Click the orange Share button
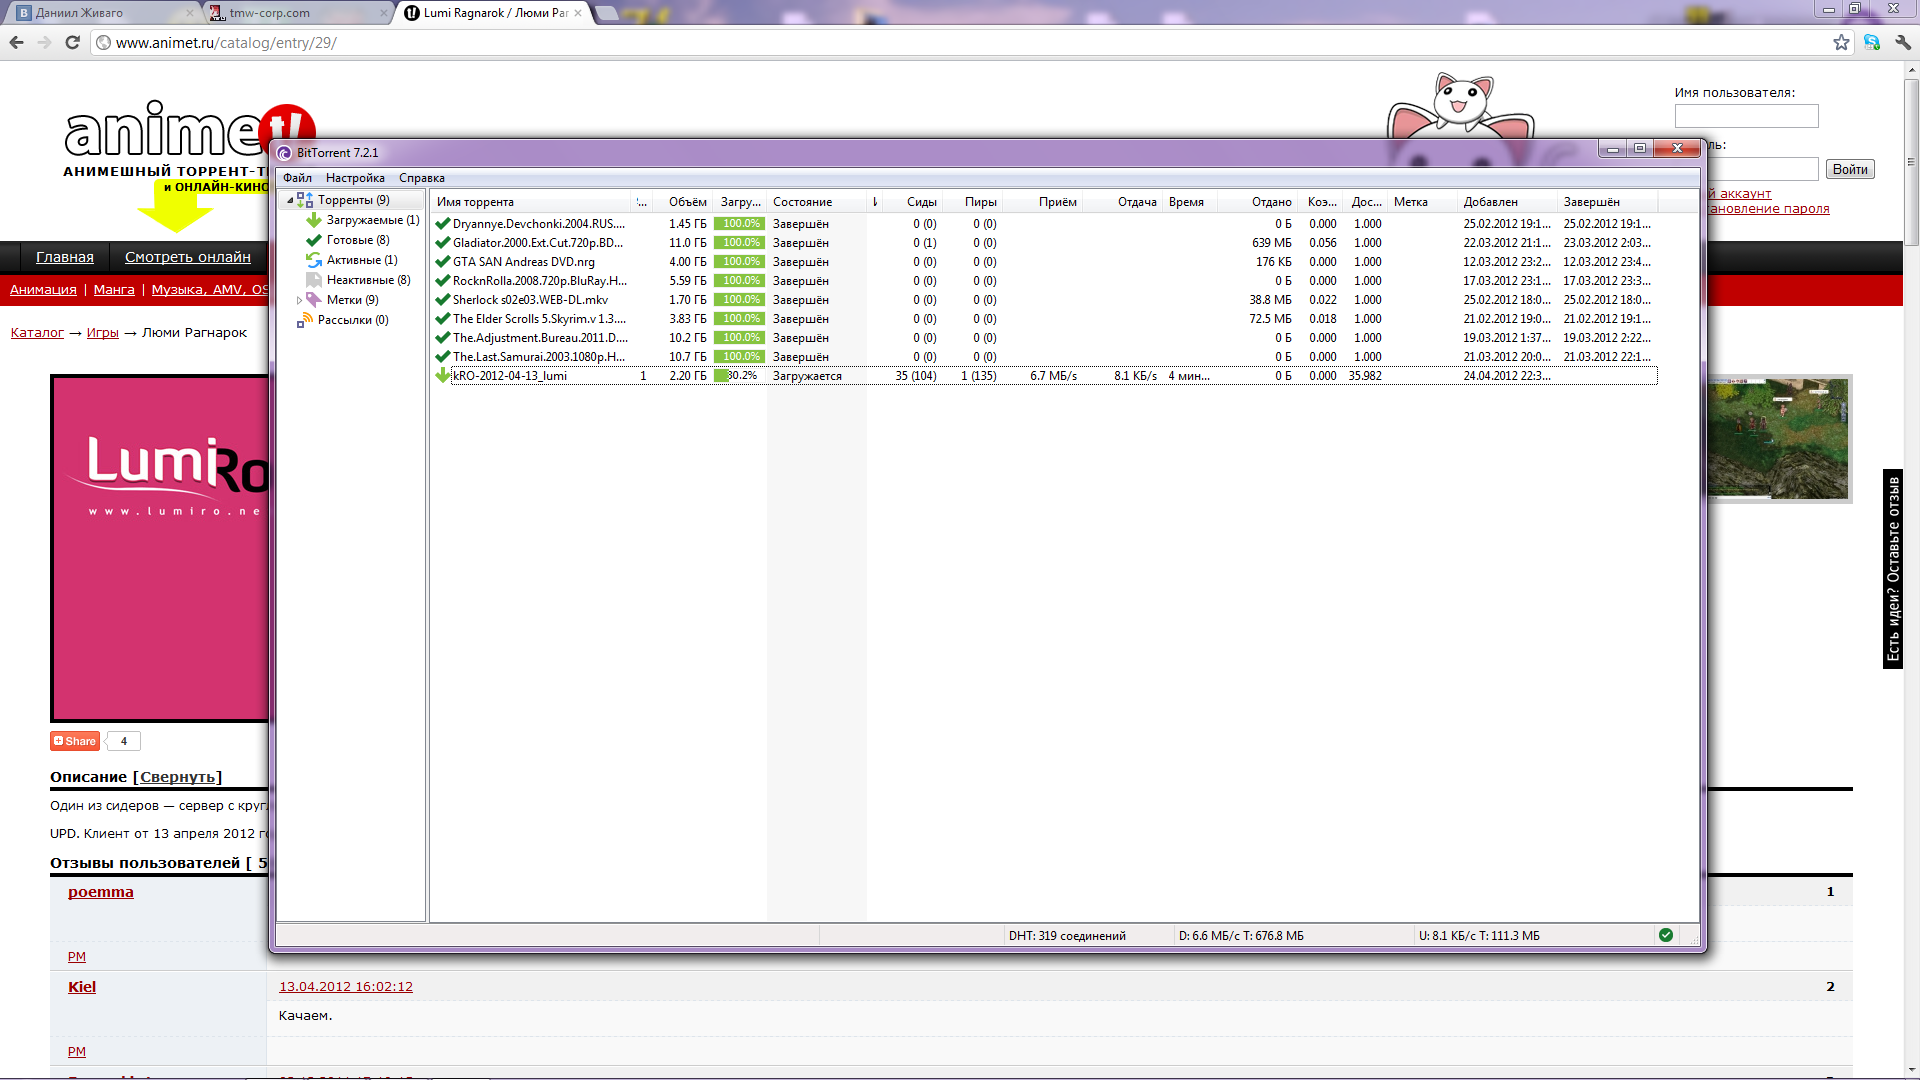This screenshot has height=1080, width=1920. click(x=76, y=741)
